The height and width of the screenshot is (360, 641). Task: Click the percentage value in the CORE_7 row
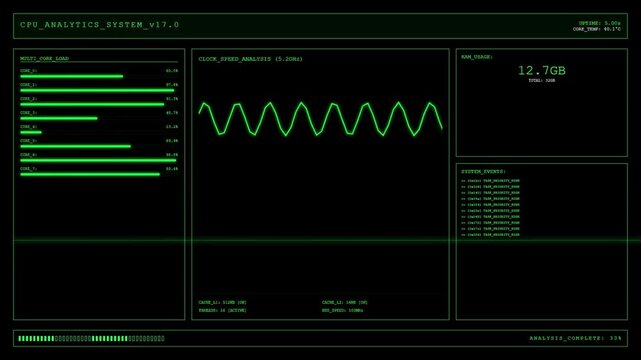[172, 169]
